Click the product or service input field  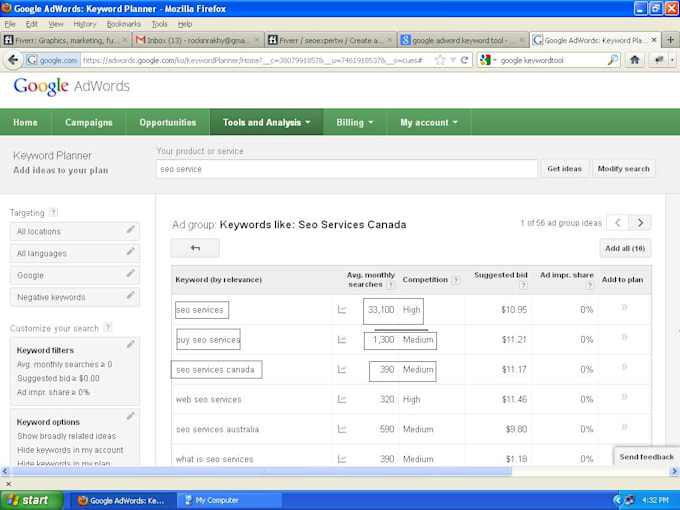click(x=347, y=169)
